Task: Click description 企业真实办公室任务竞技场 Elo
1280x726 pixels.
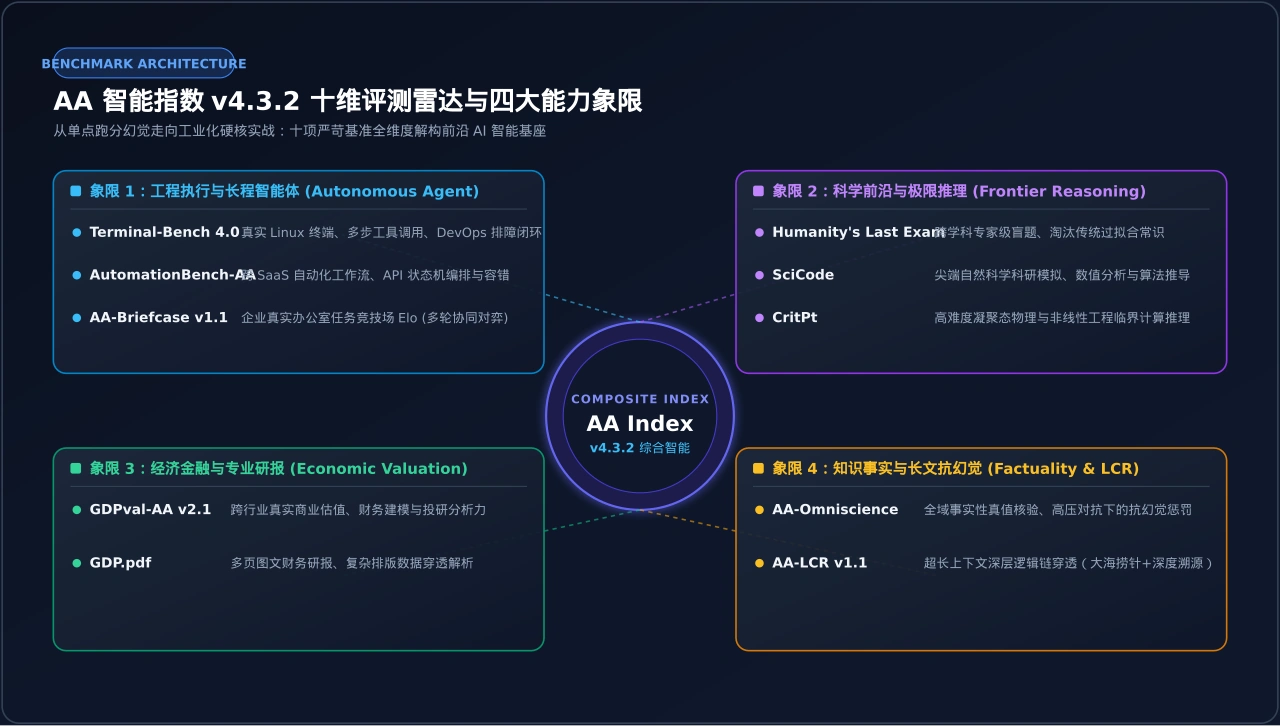Action: click(x=375, y=317)
